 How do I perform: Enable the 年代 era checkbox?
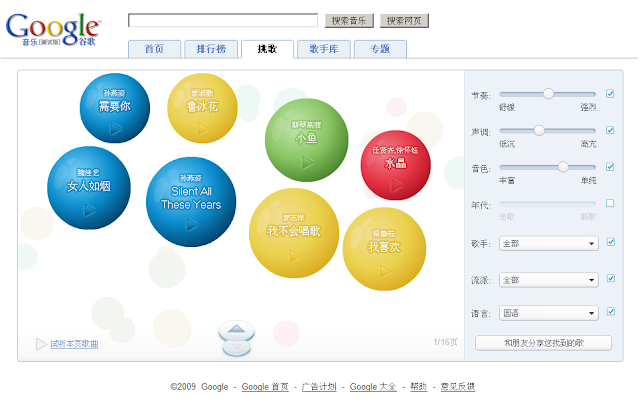click(610, 203)
